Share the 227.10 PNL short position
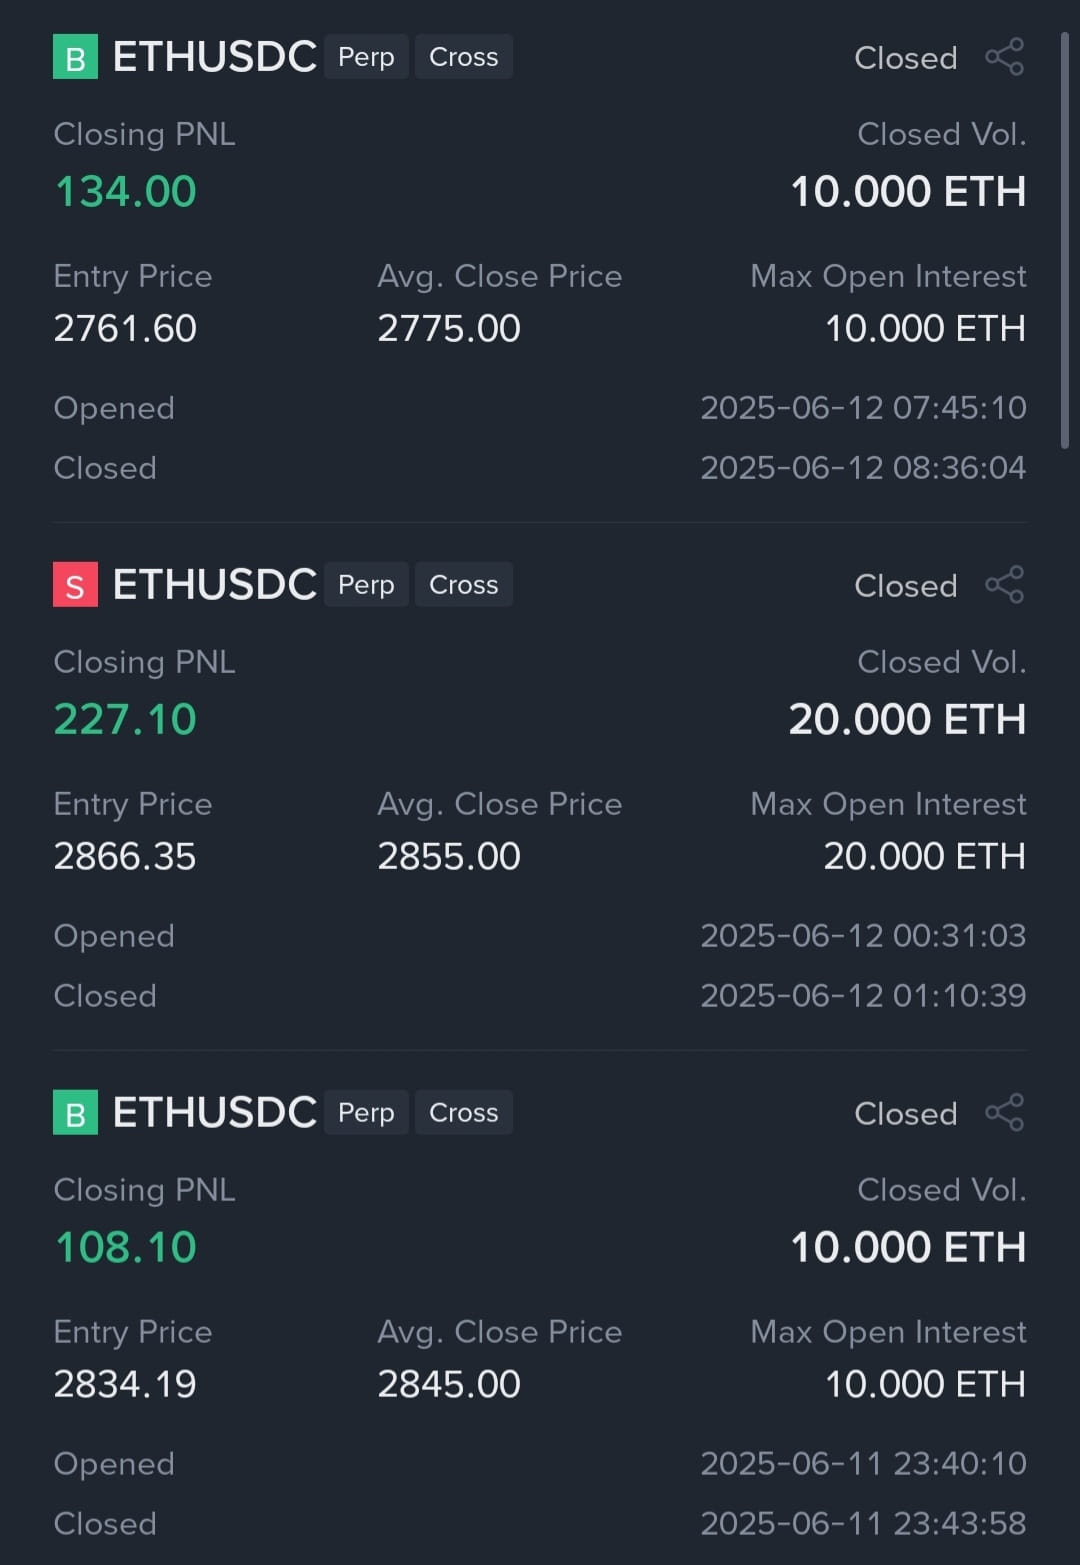This screenshot has width=1080, height=1565. click(1004, 585)
